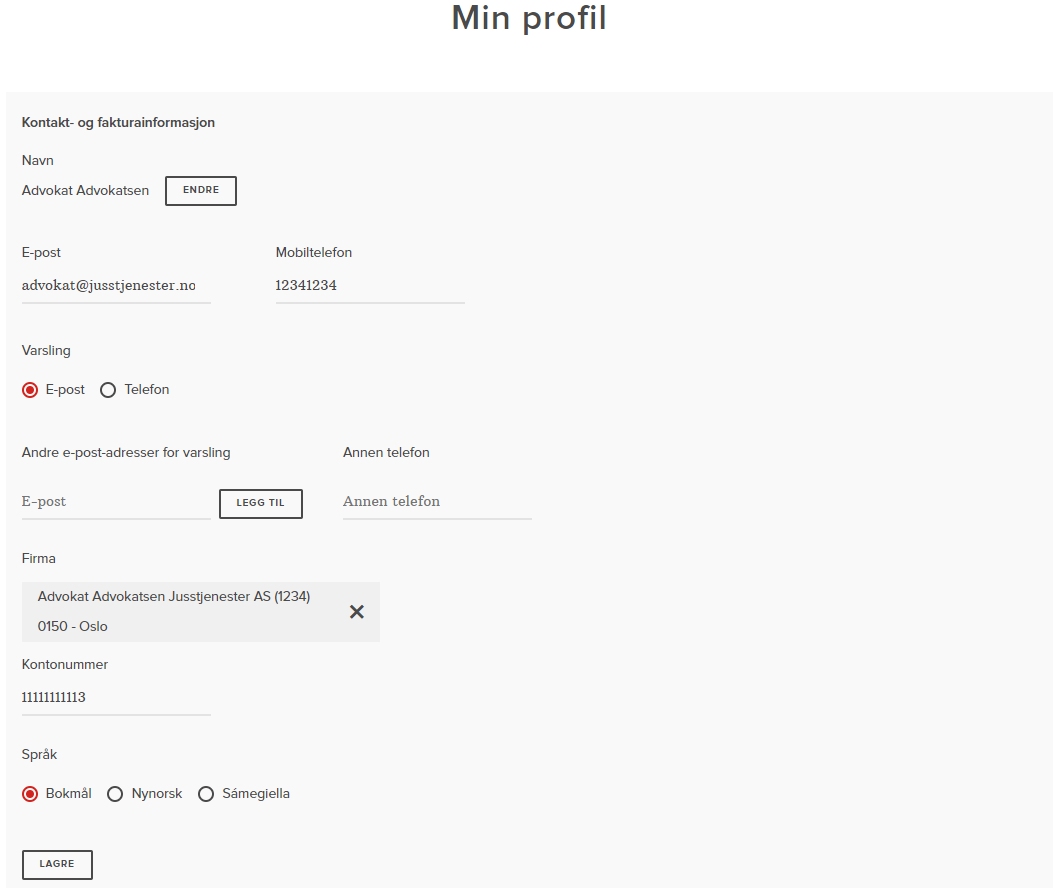The width and height of the screenshot is (1053, 888).
Task: Click the Kontonummer label
Action: click(65, 665)
